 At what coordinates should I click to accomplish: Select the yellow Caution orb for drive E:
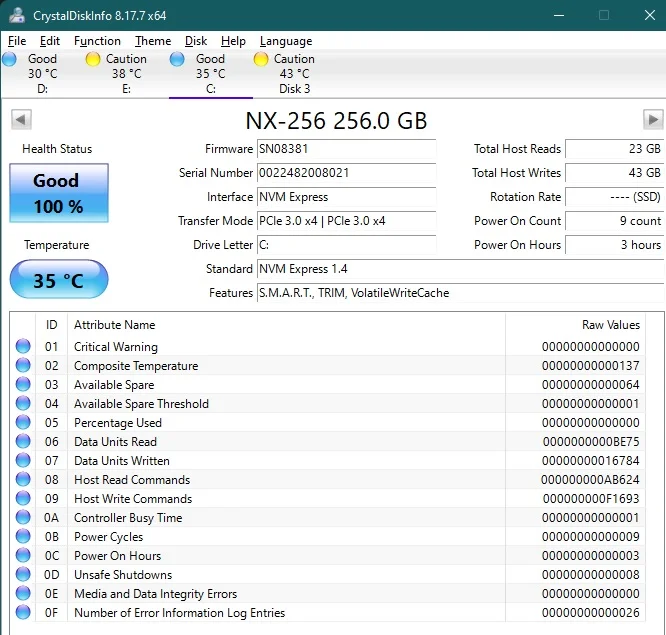pos(93,59)
